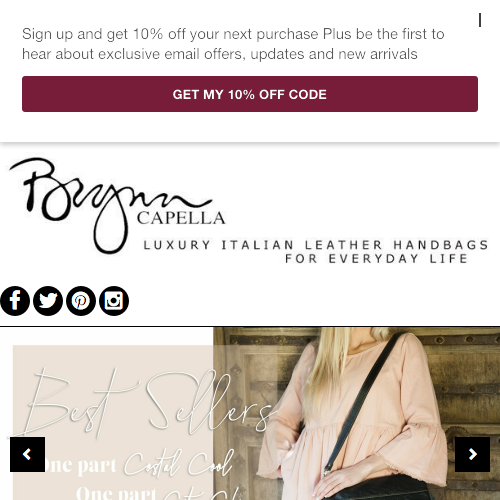500x500 pixels.
Task: Click the One part Coastal Cool caption
Action: coord(138,464)
